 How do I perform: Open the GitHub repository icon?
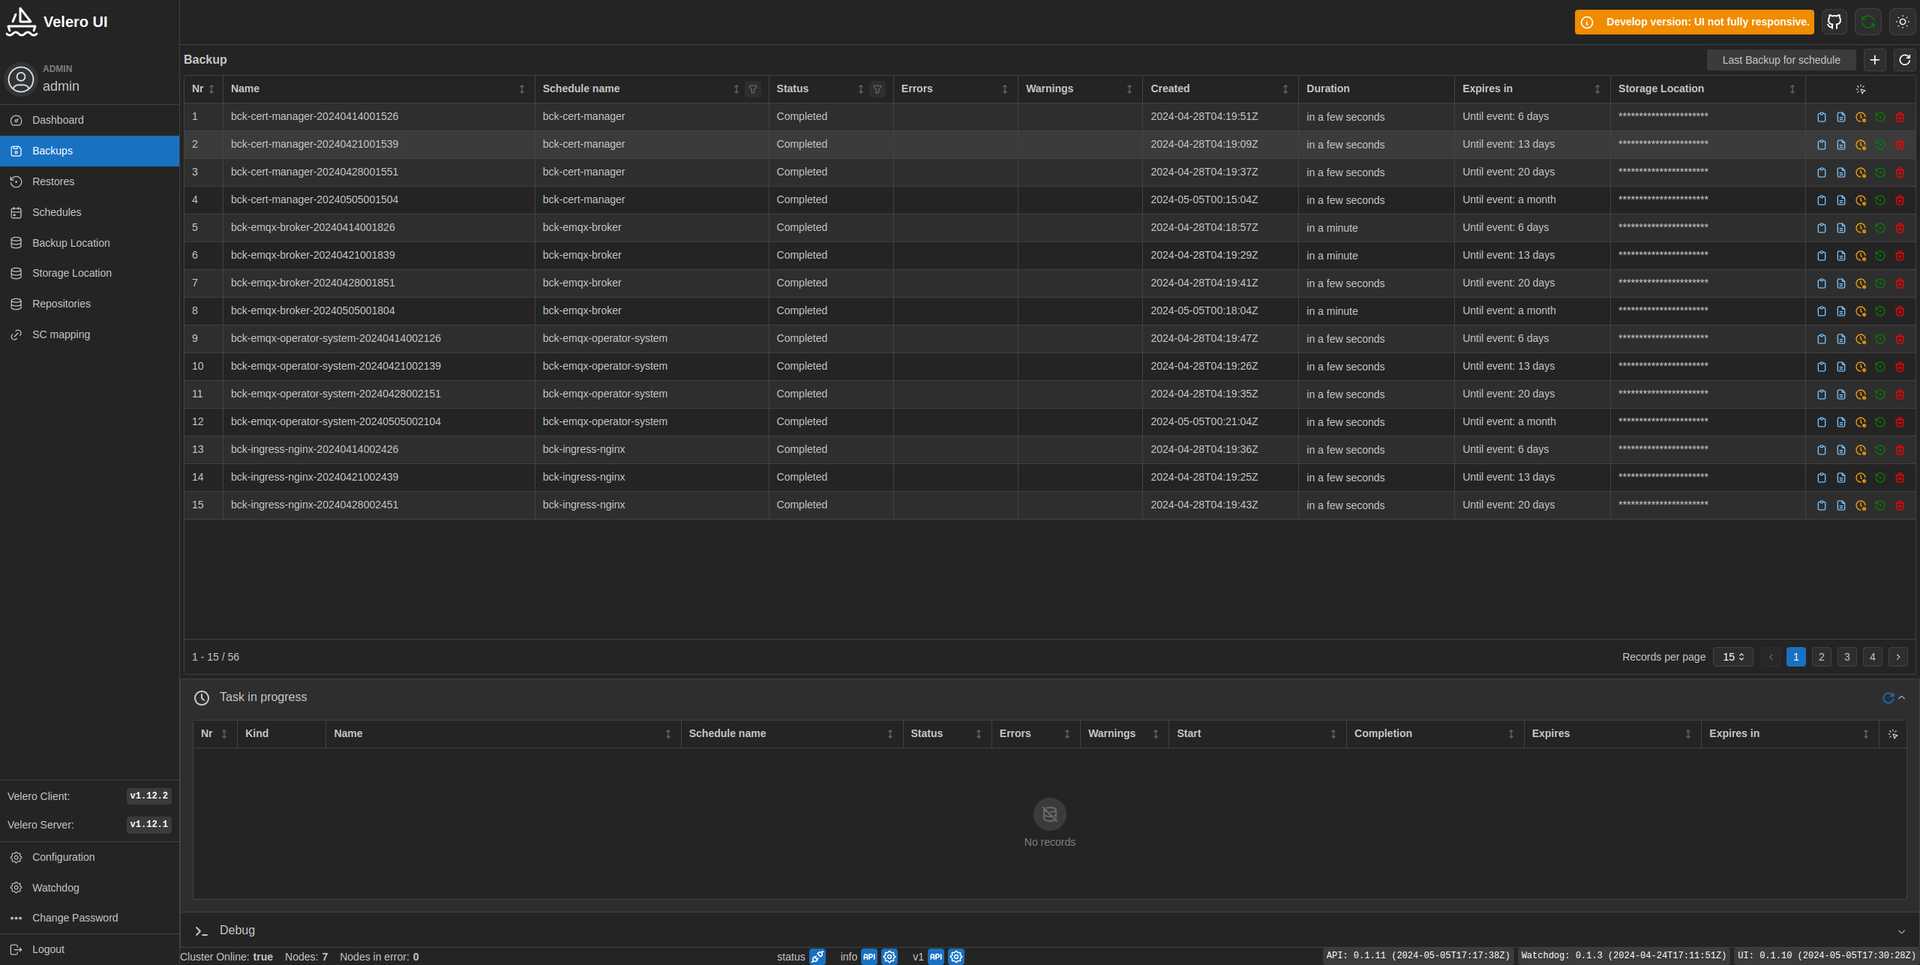(1834, 22)
